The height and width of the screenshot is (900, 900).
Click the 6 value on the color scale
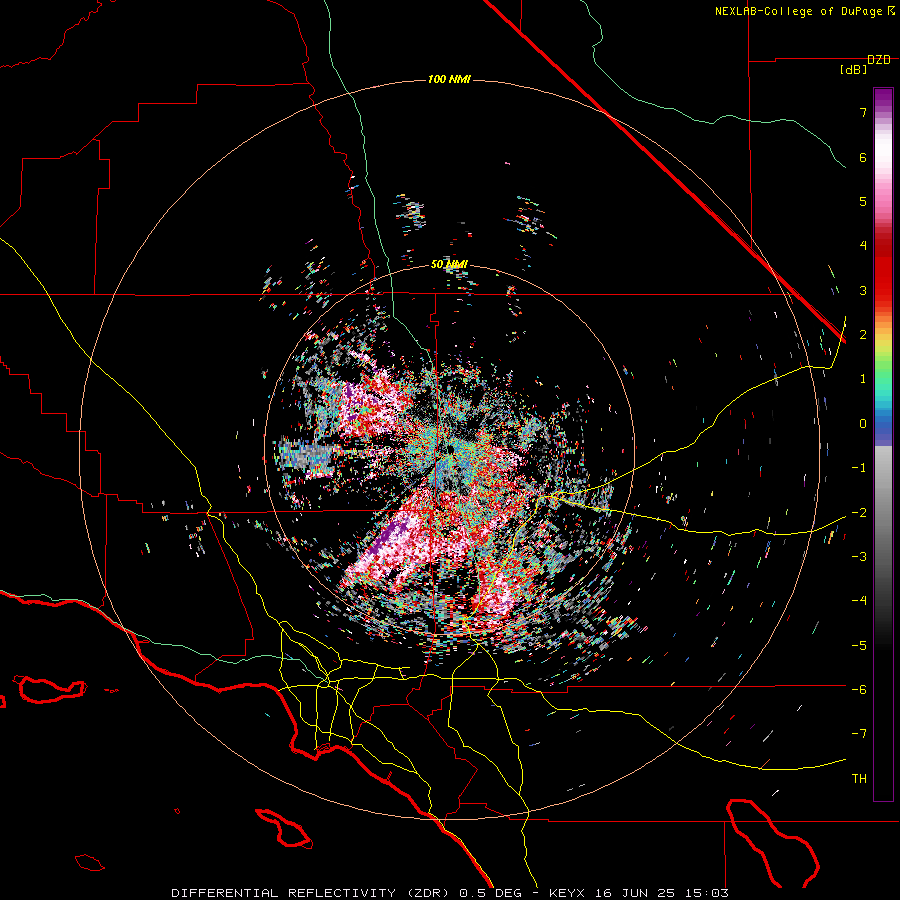pyautogui.click(x=863, y=157)
